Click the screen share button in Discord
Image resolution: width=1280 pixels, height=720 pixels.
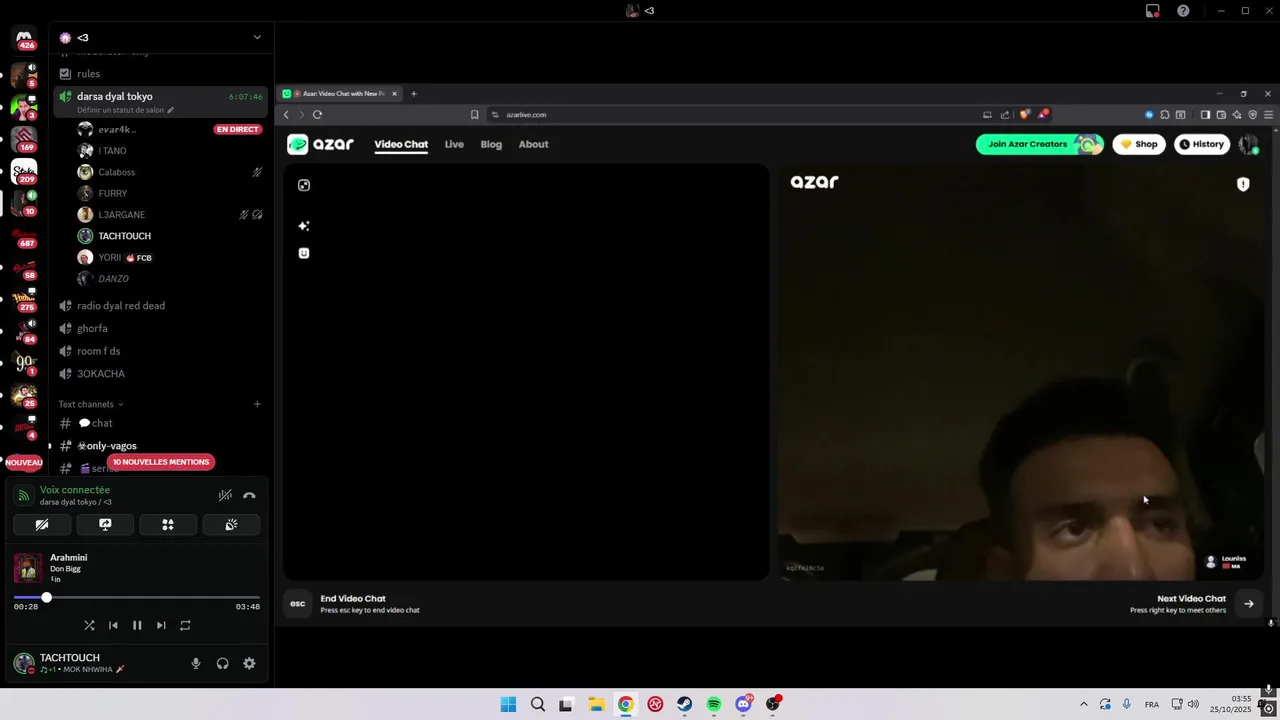click(x=105, y=525)
